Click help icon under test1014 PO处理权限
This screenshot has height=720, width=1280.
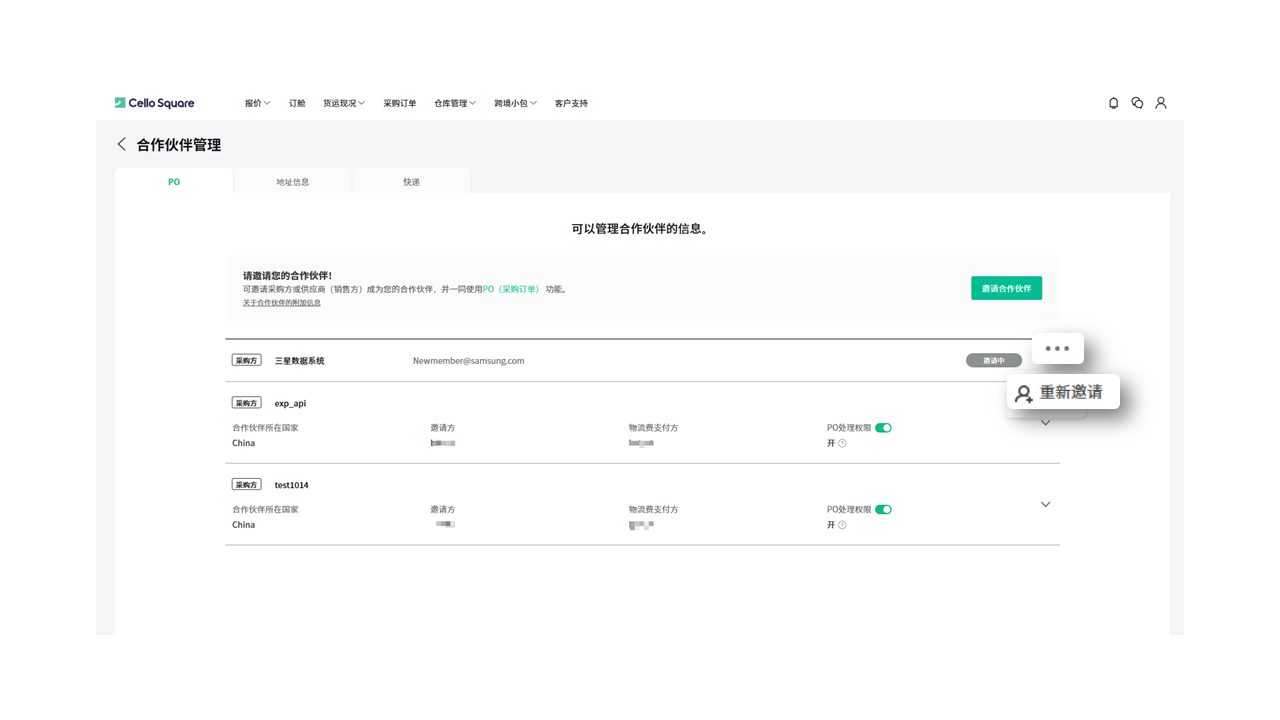pos(842,525)
